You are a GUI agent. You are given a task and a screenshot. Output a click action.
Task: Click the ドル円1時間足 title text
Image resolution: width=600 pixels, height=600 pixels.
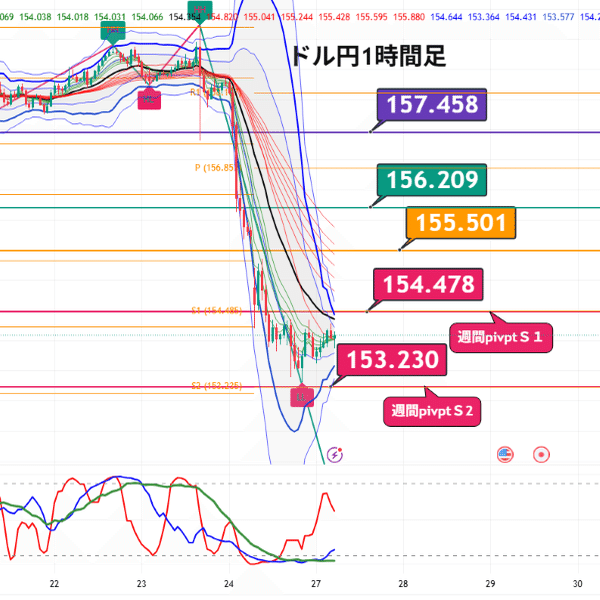click(x=369, y=56)
